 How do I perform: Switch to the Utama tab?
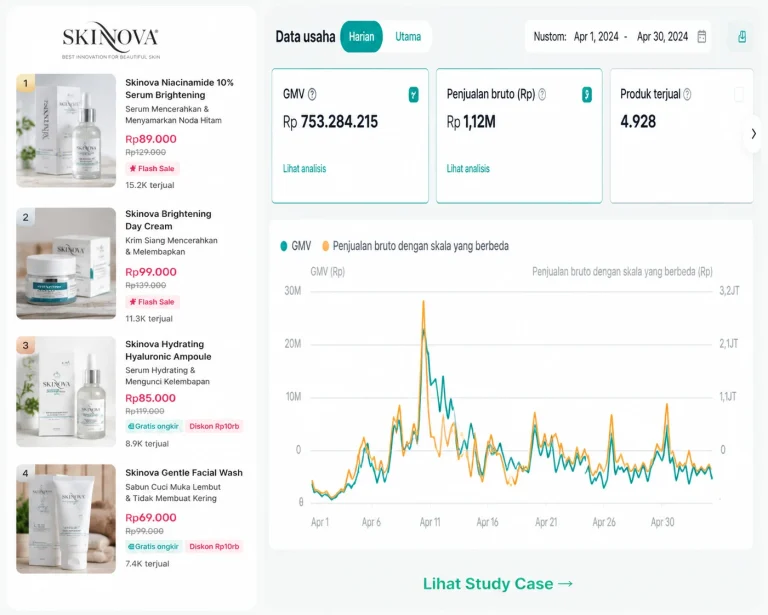[408, 37]
